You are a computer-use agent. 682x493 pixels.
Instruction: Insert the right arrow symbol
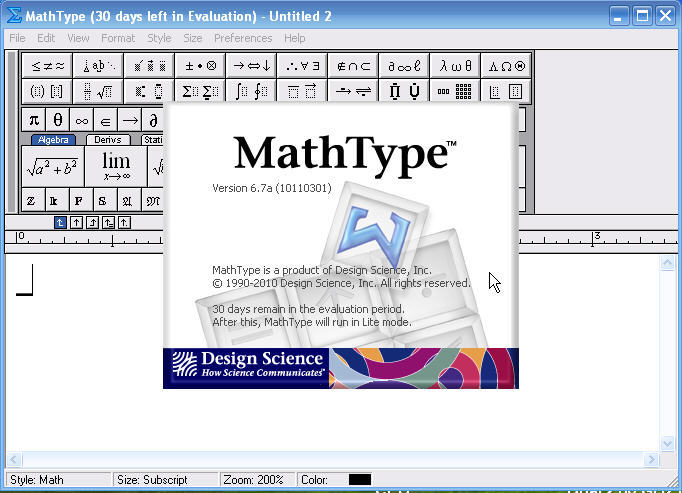tap(129, 120)
